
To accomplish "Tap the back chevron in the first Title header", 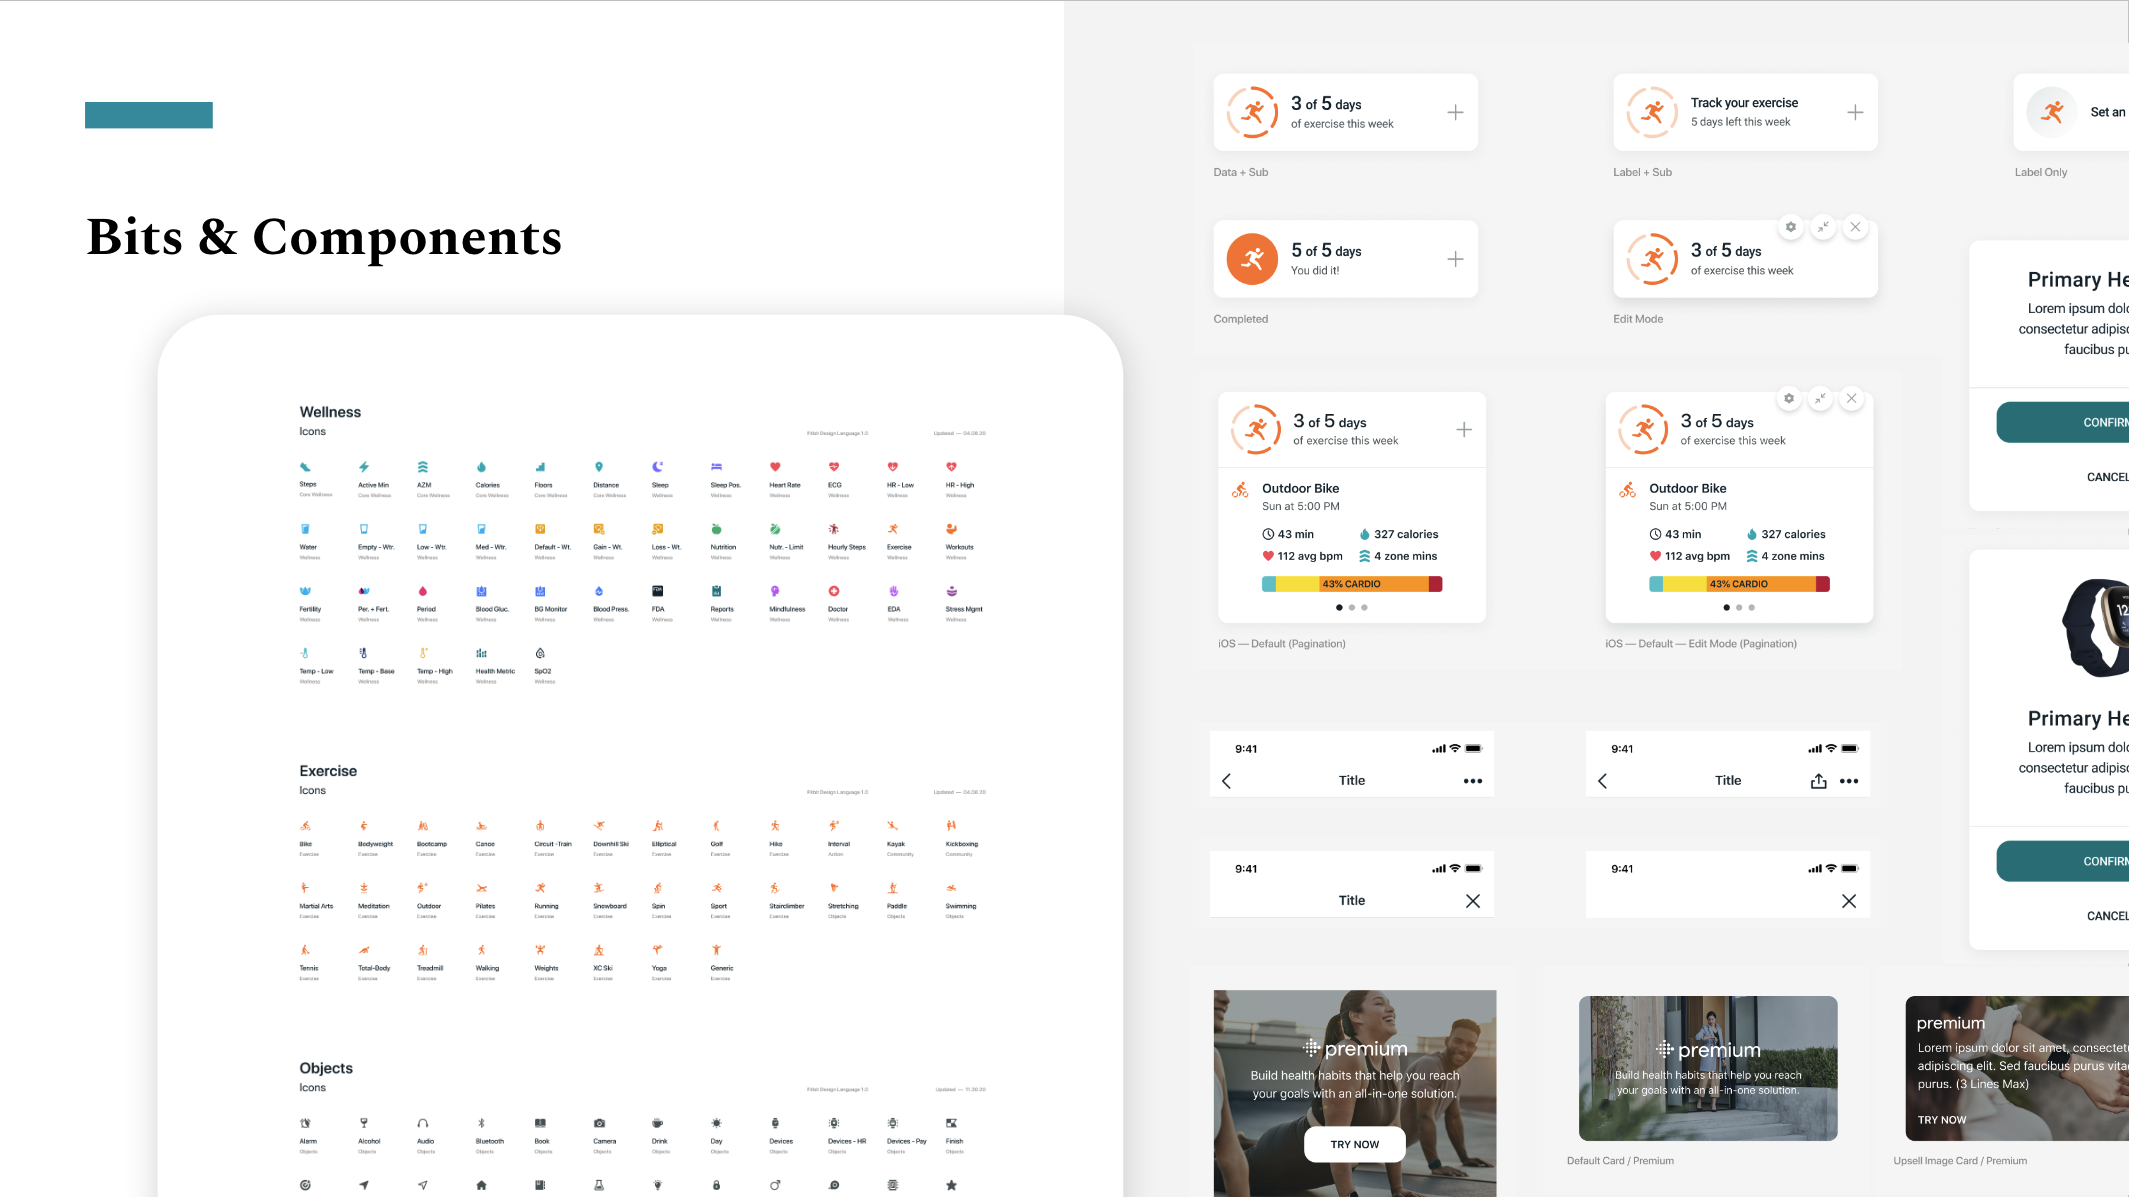I will (1226, 781).
